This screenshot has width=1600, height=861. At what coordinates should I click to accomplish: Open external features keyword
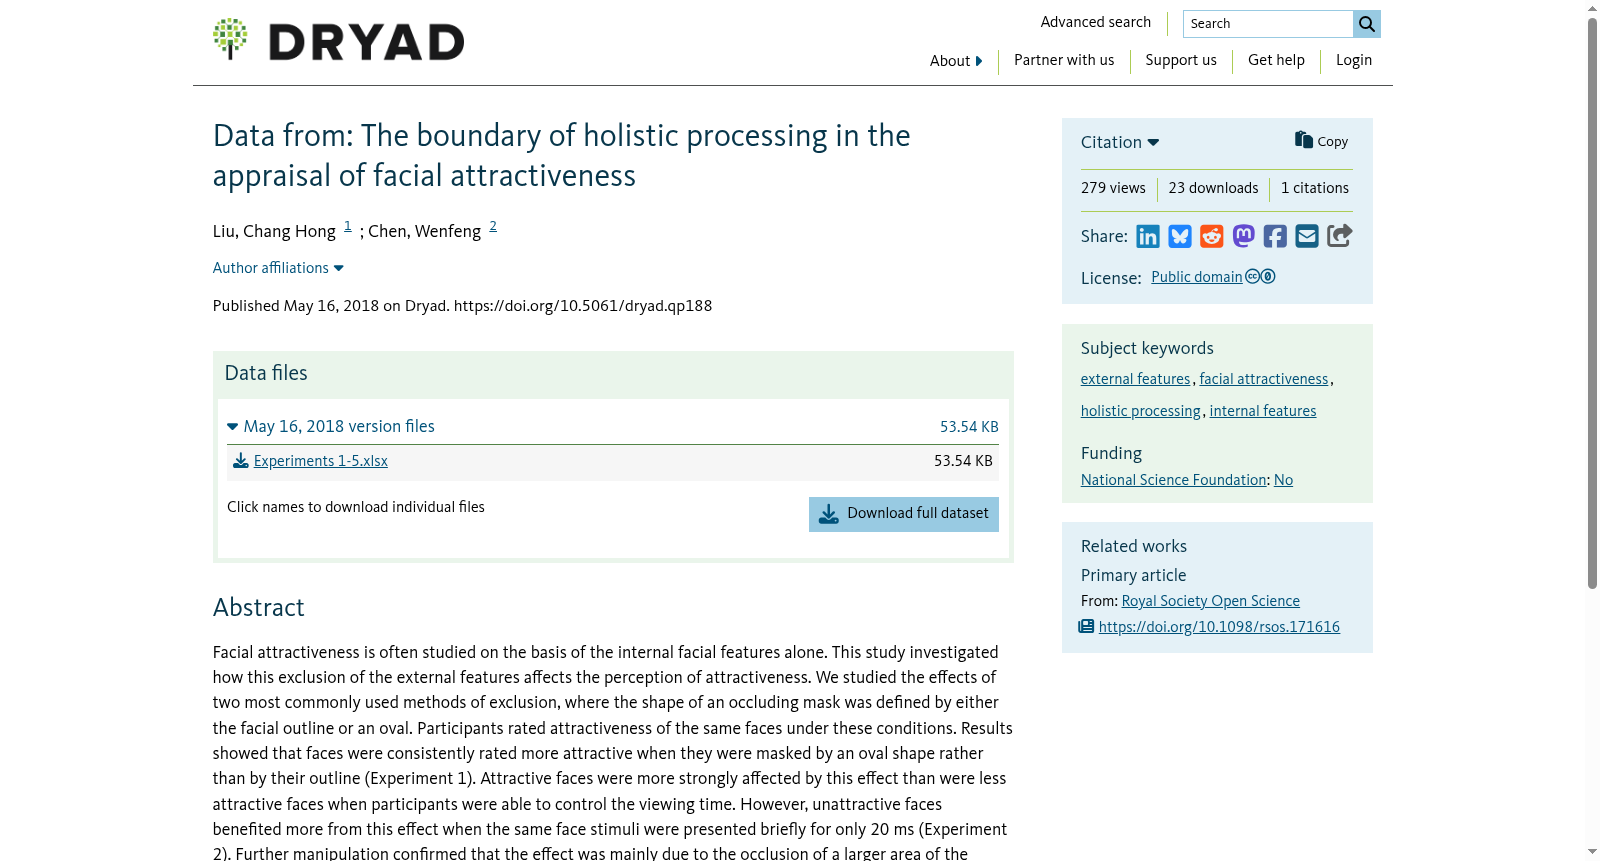click(x=1136, y=379)
